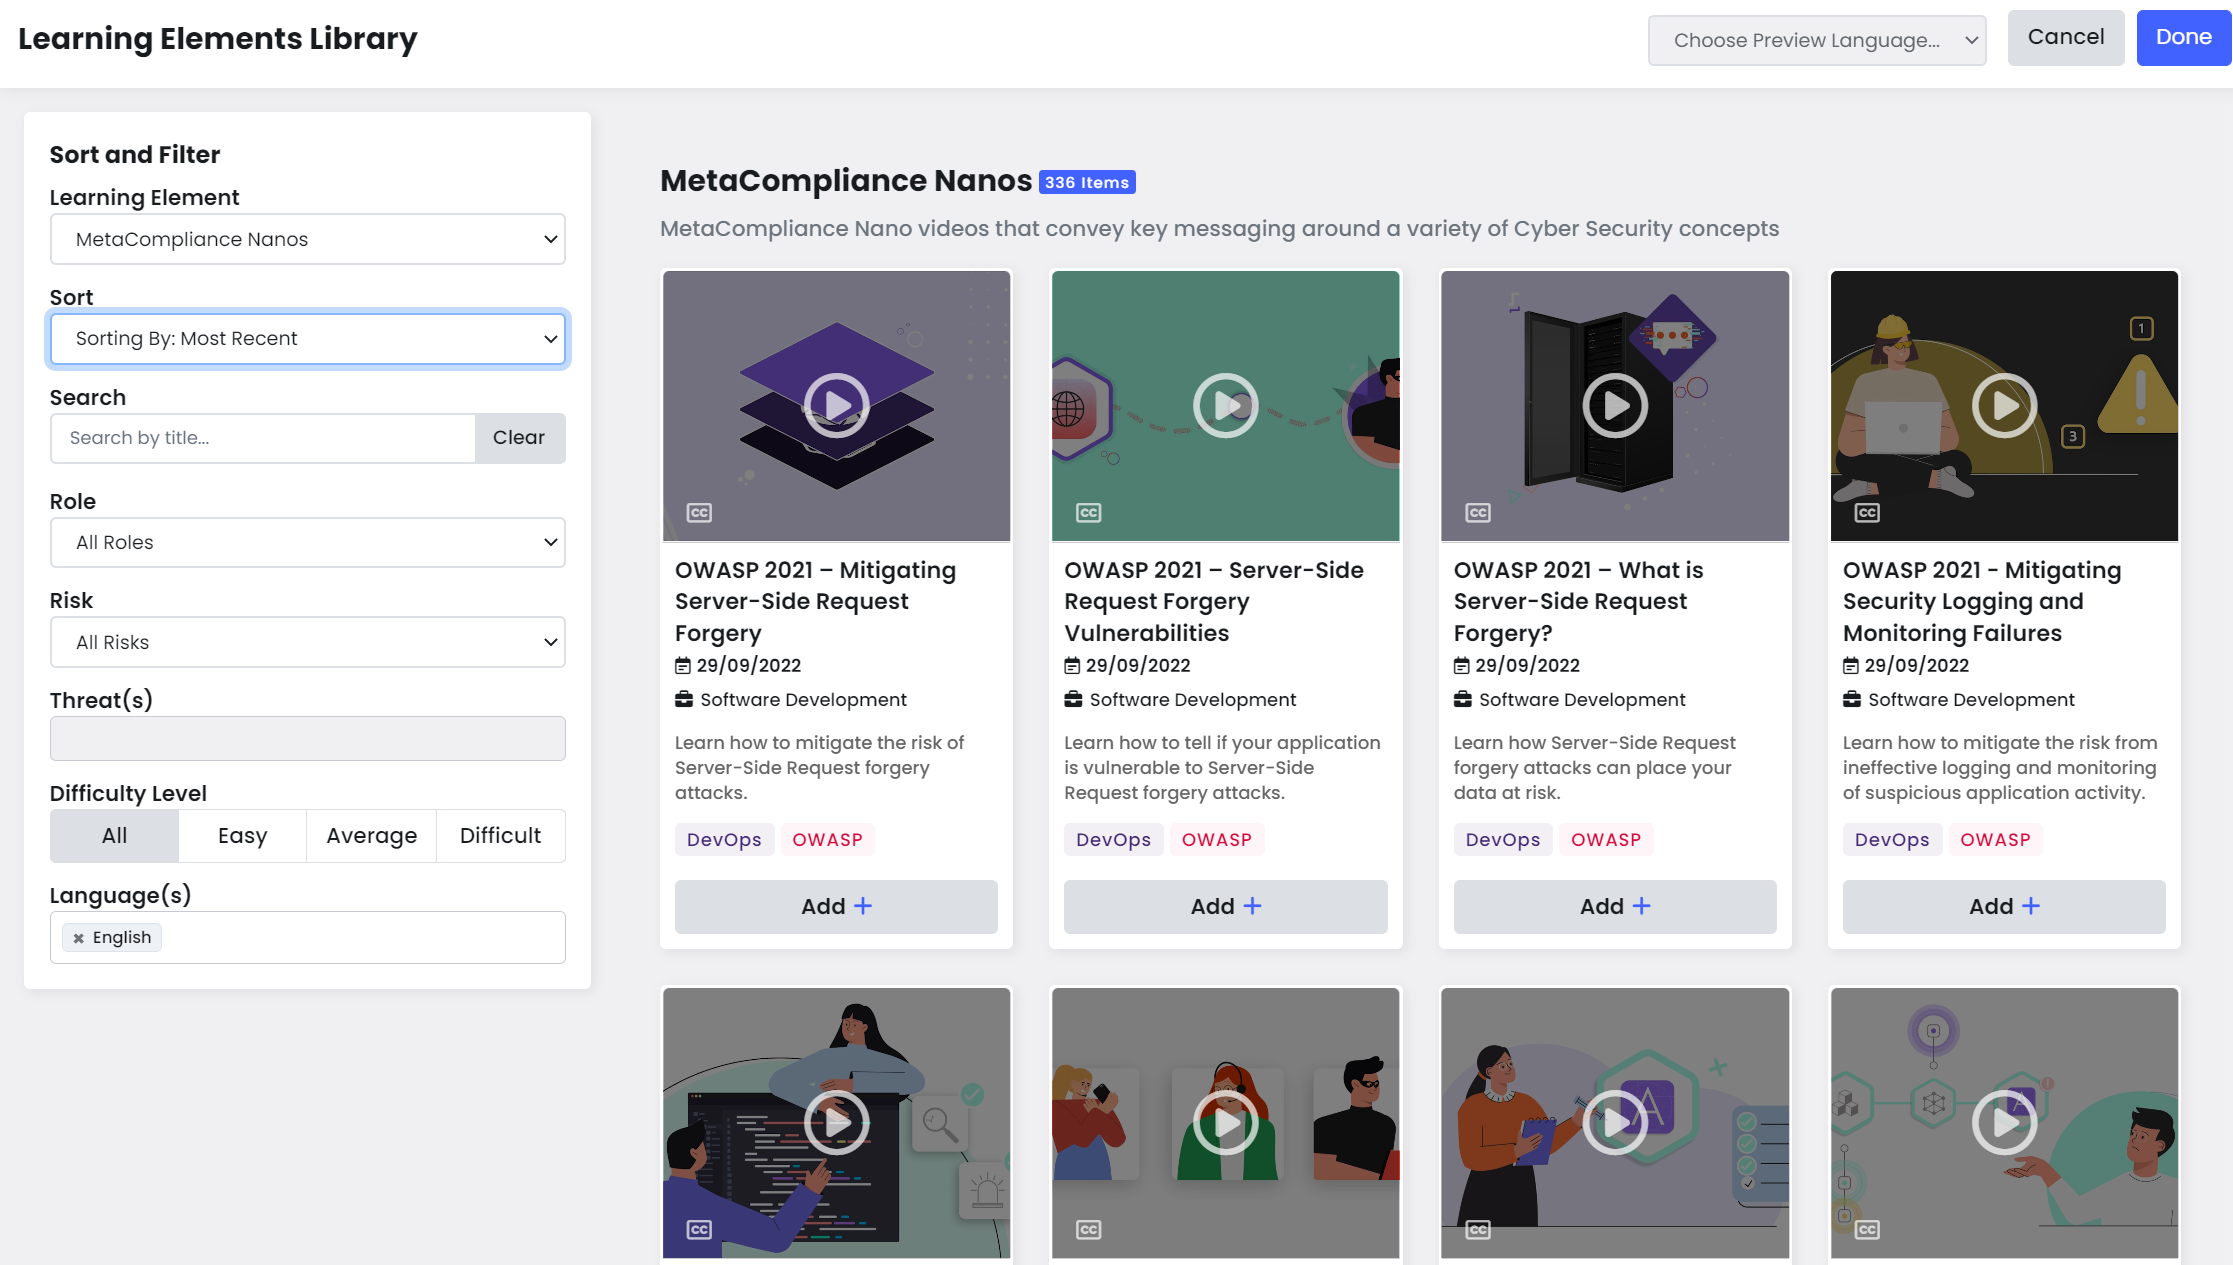The width and height of the screenshot is (2233, 1265).
Task: Open title OWASP 2021 – What is Server-Side Request Forgery?
Action: click(x=1578, y=601)
